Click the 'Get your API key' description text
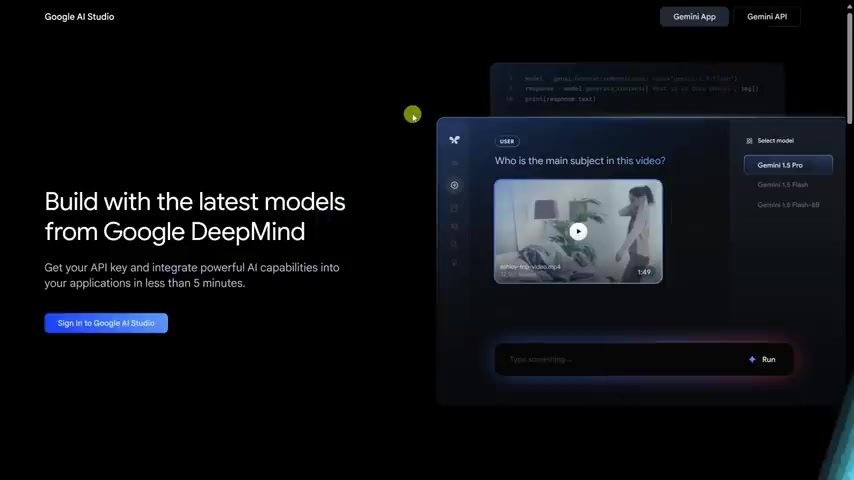The image size is (854, 480). 192,275
